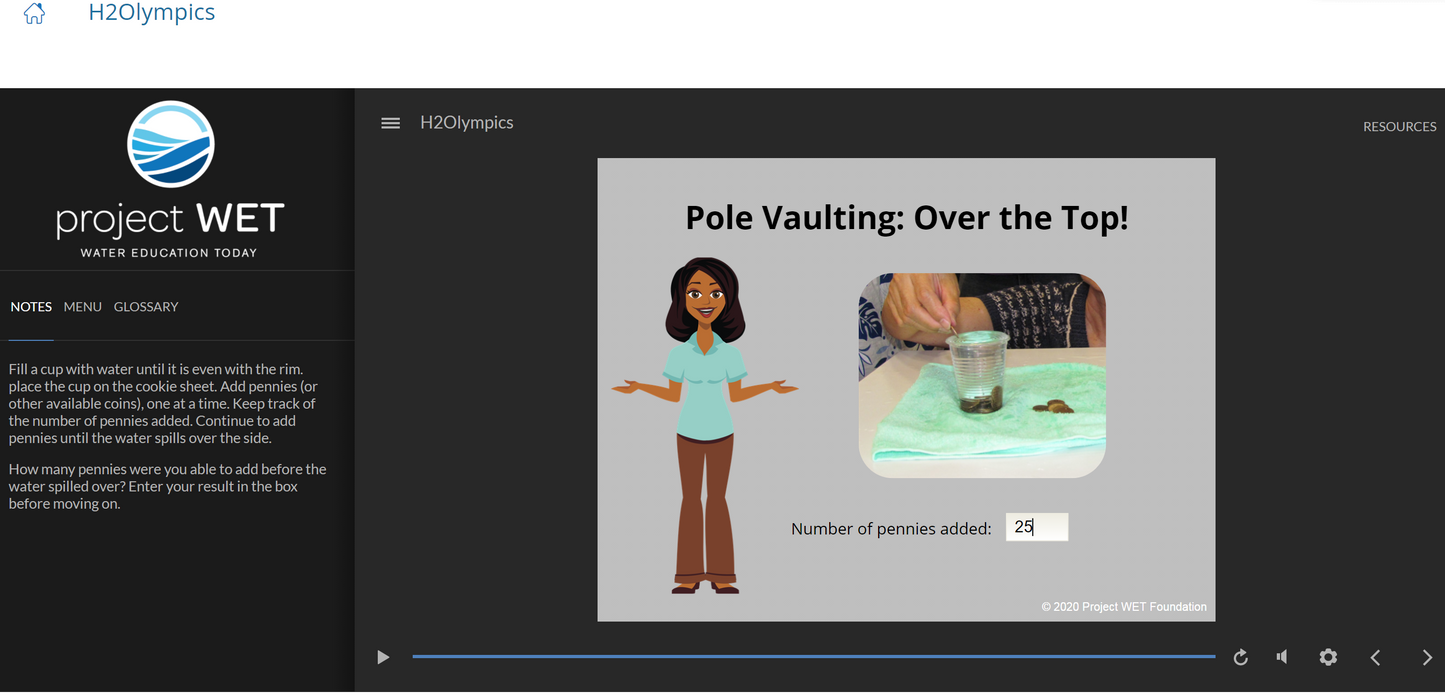Click the Number of pennies added field

pos(1037,527)
